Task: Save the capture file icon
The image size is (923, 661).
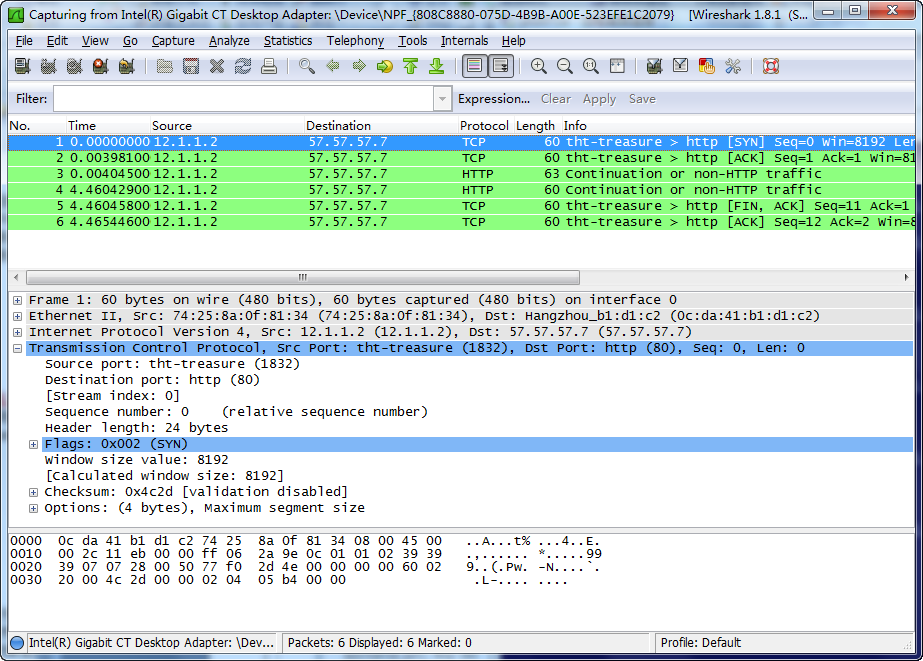Action: (191, 66)
